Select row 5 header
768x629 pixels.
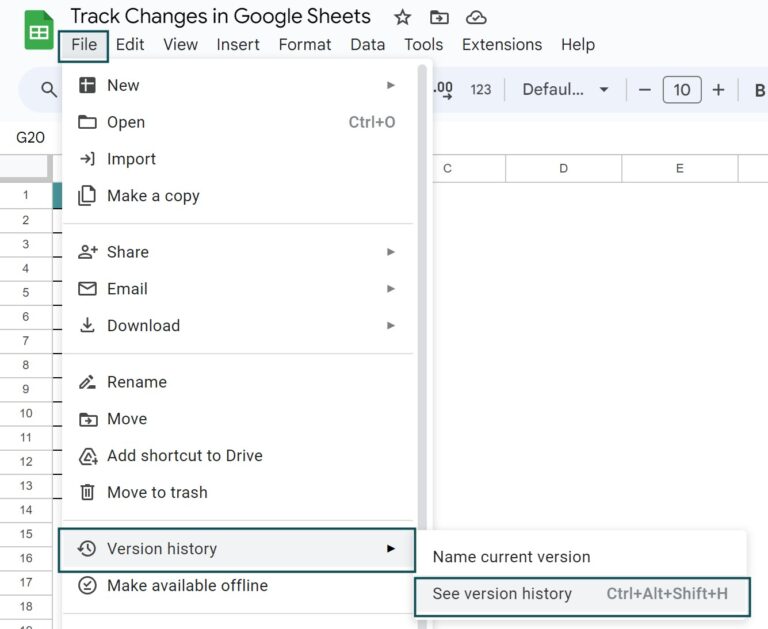[25, 292]
